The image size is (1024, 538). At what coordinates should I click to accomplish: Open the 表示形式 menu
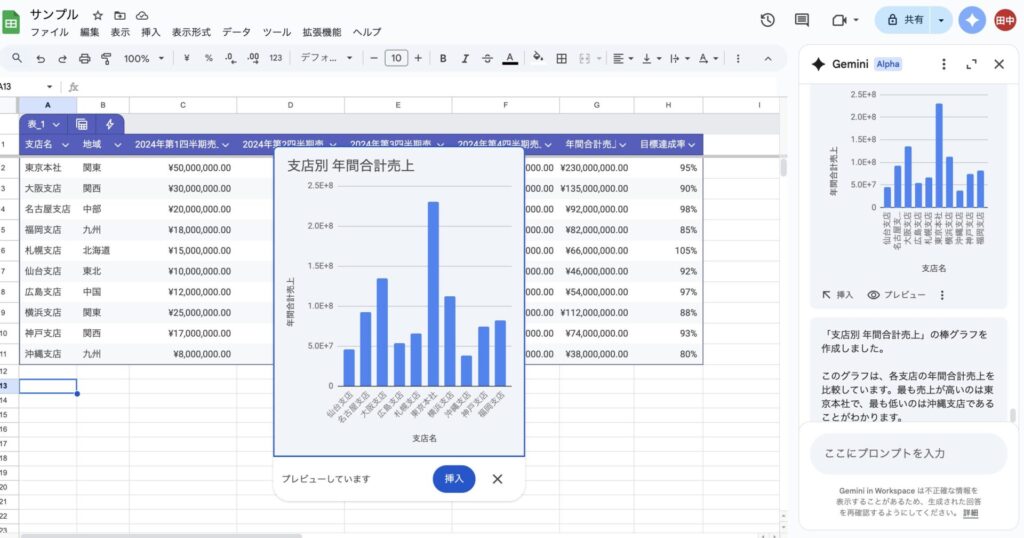point(191,32)
